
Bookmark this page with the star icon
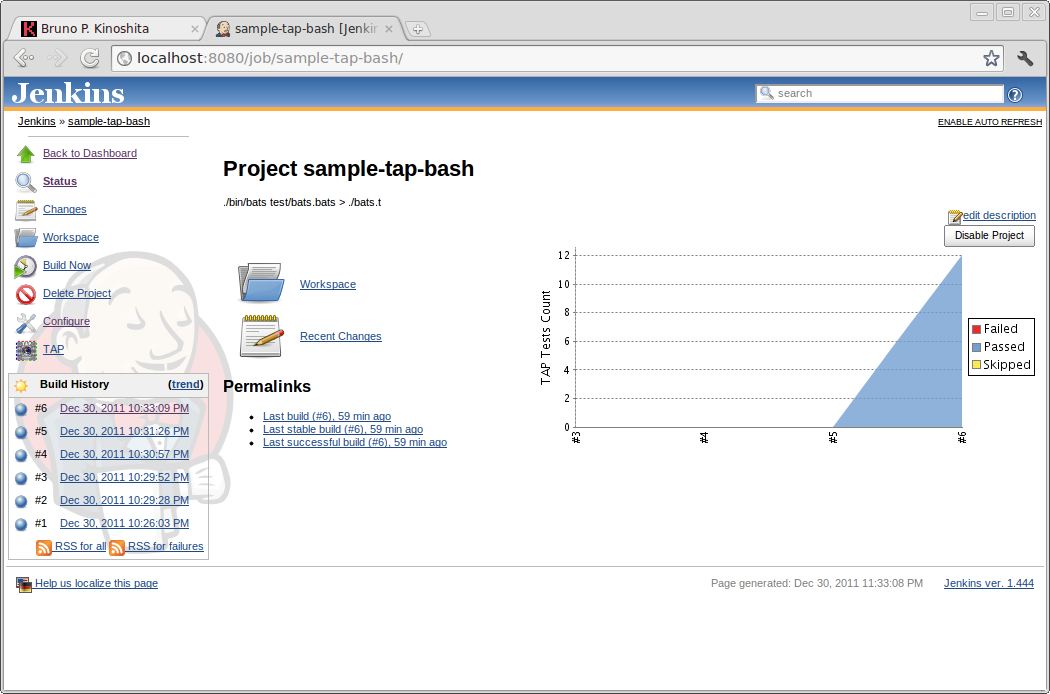point(991,58)
